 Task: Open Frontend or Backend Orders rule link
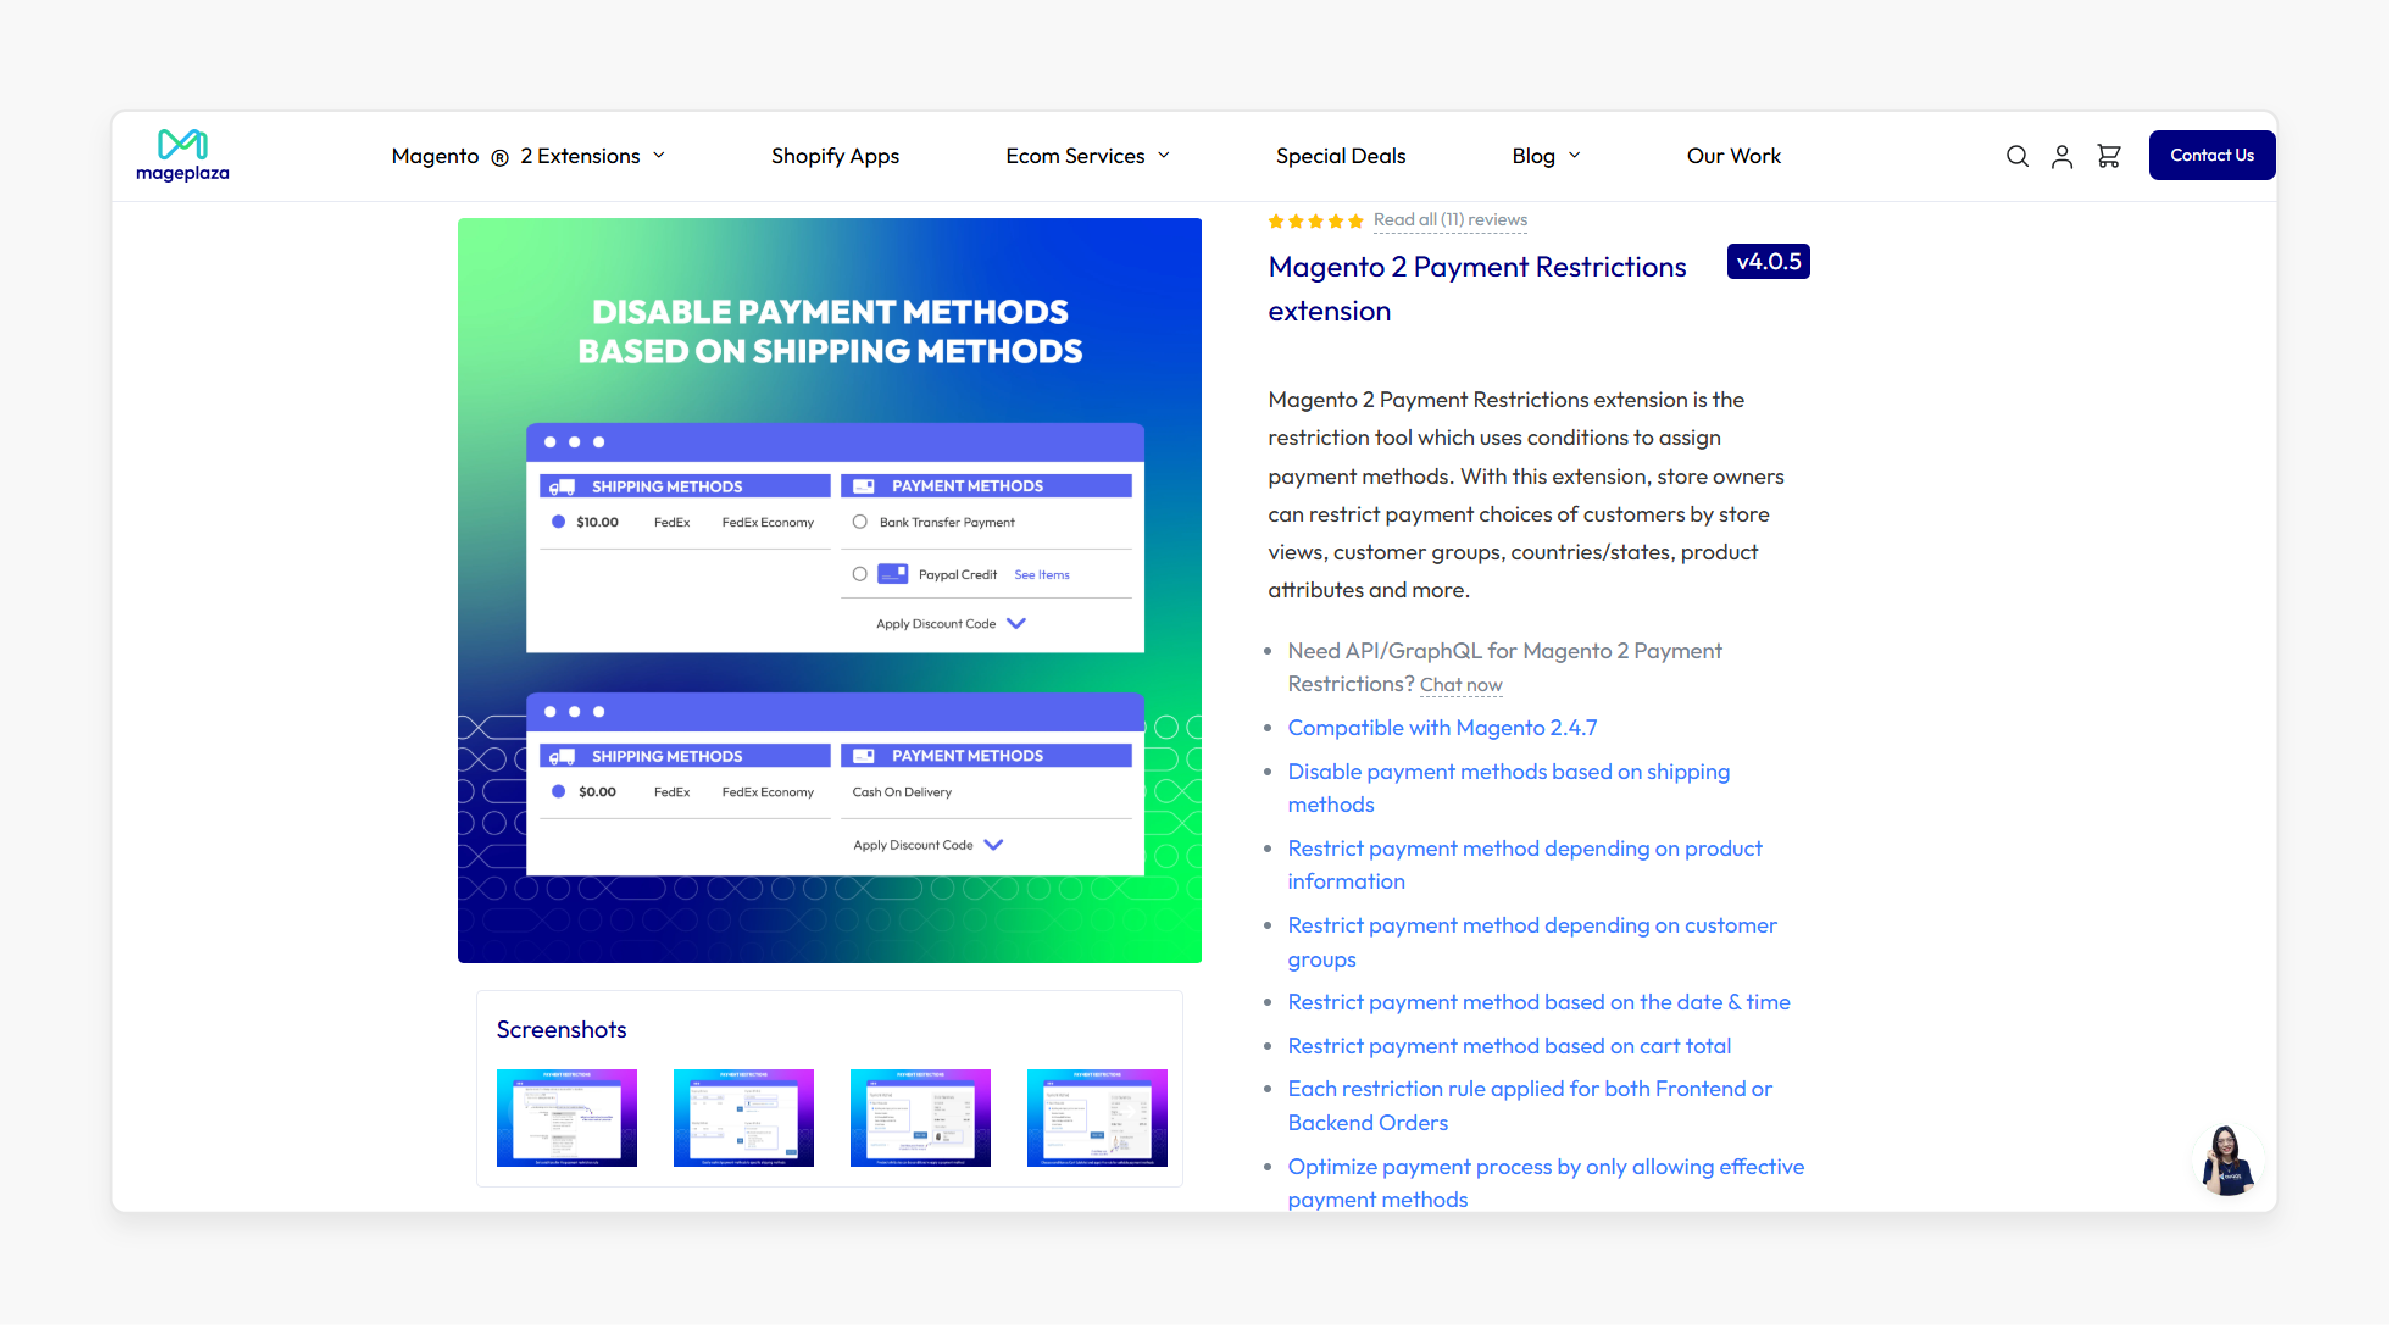pos(1530,1105)
